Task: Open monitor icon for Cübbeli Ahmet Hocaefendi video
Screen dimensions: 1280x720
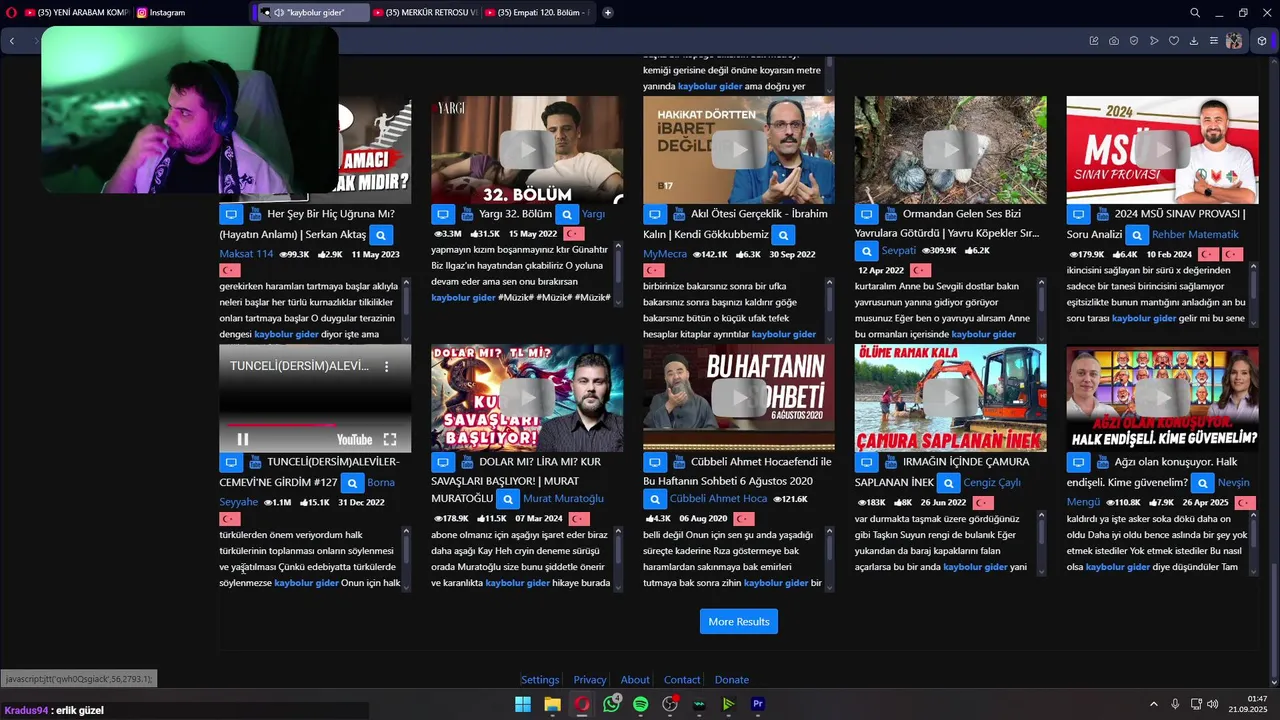Action: pyautogui.click(x=655, y=462)
